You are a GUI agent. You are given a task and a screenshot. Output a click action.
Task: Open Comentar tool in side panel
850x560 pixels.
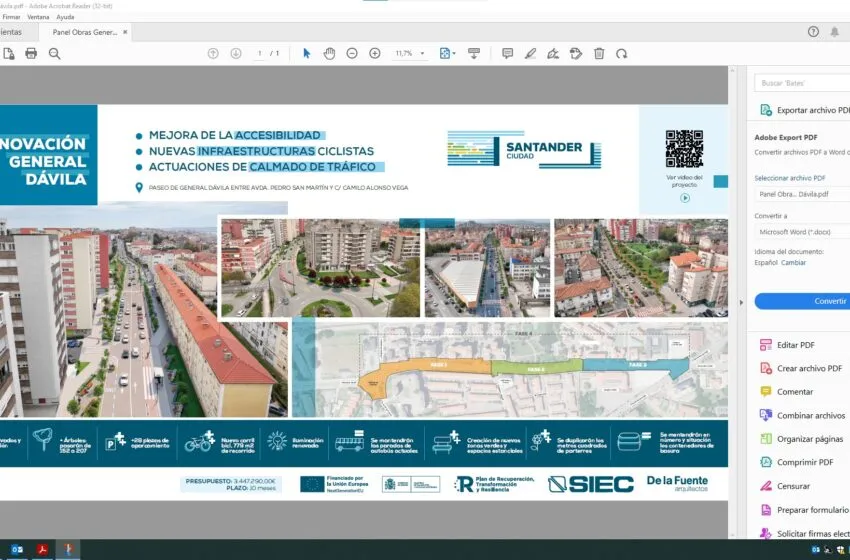(795, 391)
